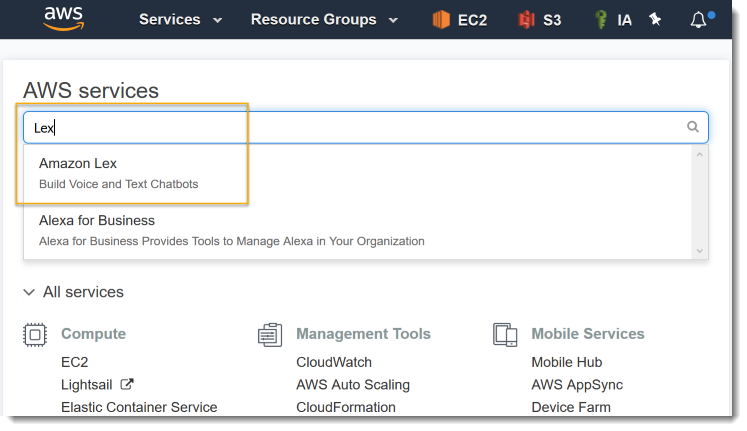The height and width of the screenshot is (431, 747).
Task: Click the All services heading
Action: (x=83, y=292)
